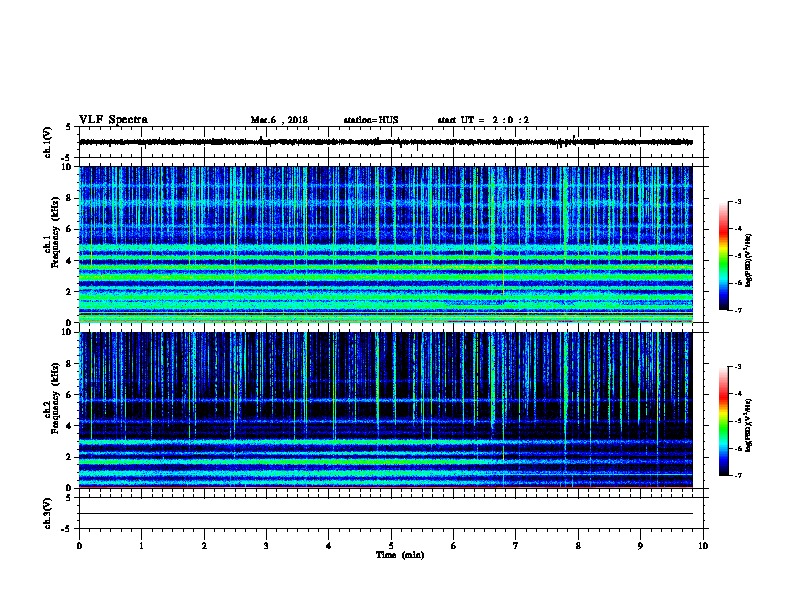Click the ch.1 voltage waveform trace panel
This screenshot has width=792, height=612.
coord(391,142)
